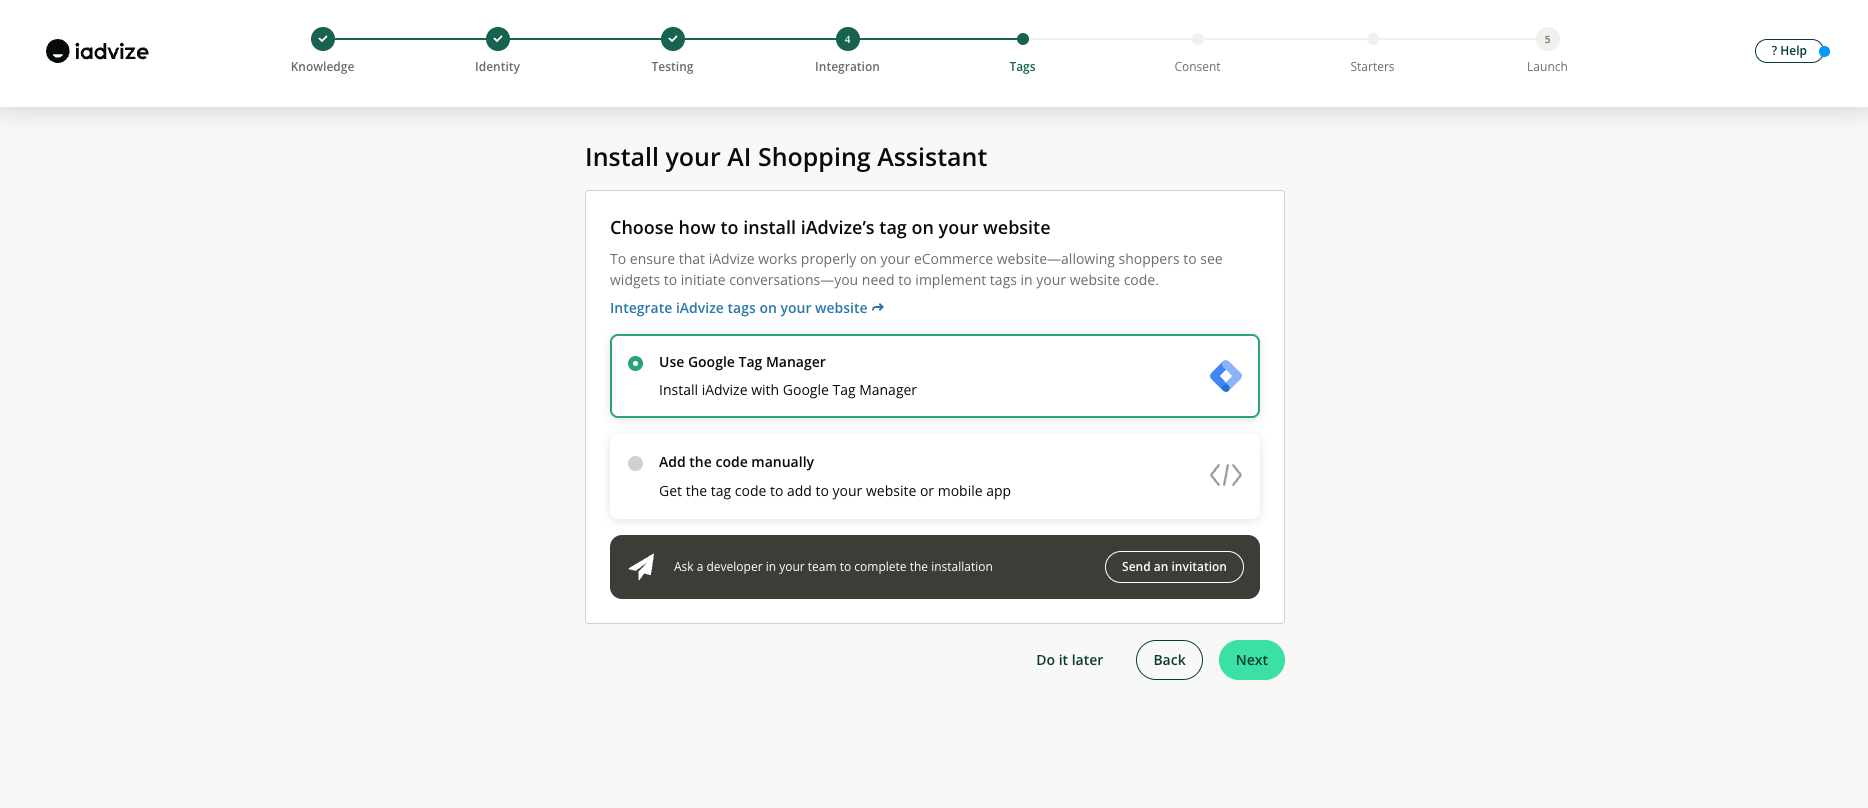
Task: Go to the Consent step
Action: click(1197, 39)
